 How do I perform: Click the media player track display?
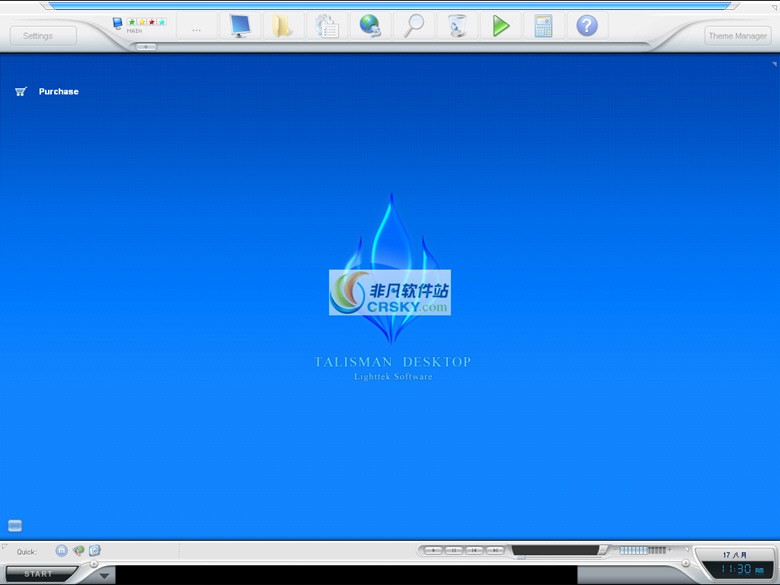[x=556, y=550]
